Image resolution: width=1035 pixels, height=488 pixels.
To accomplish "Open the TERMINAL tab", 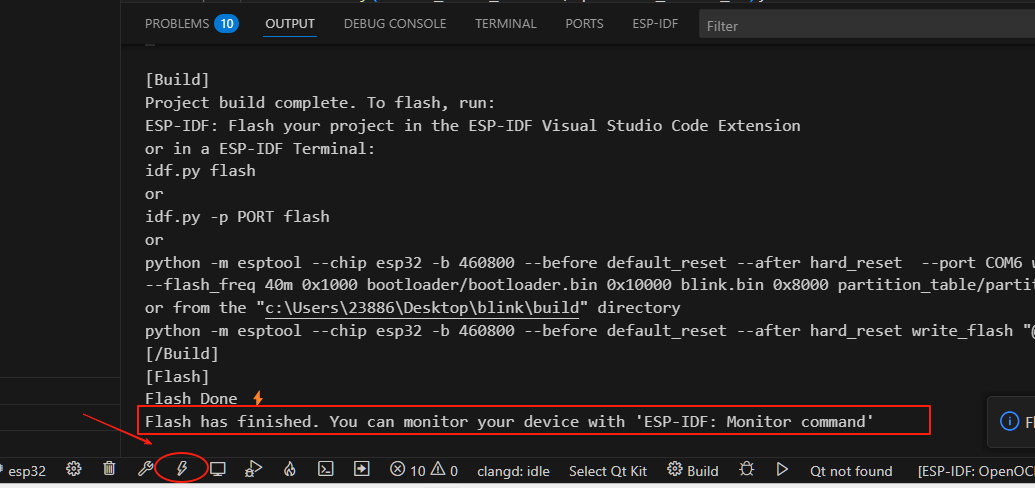I will point(506,24).
